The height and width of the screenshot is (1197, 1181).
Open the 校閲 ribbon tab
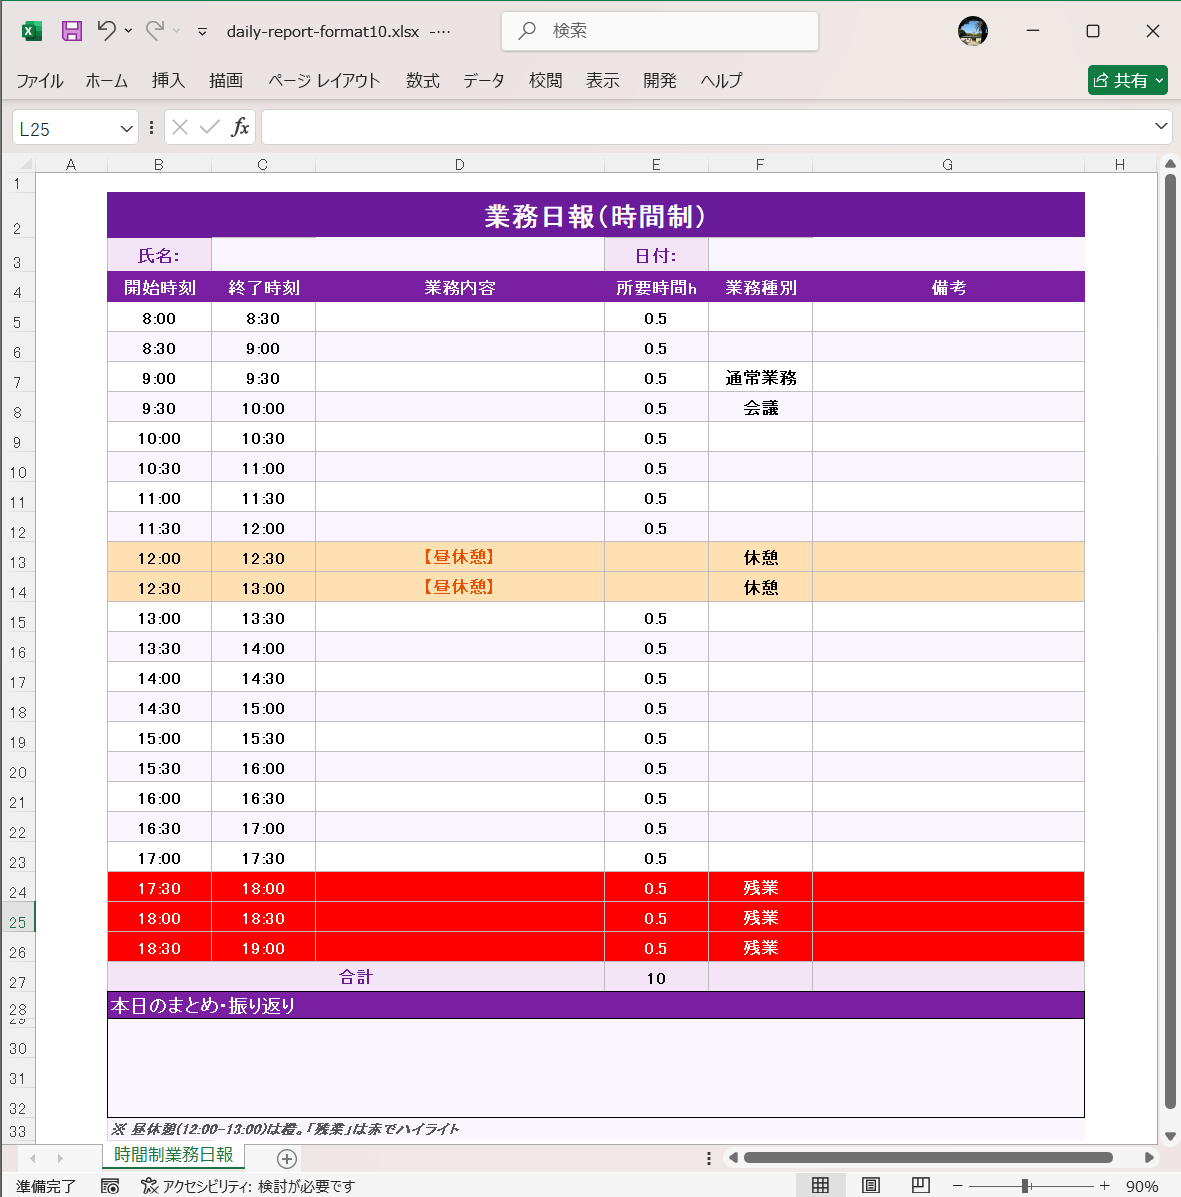coord(545,81)
